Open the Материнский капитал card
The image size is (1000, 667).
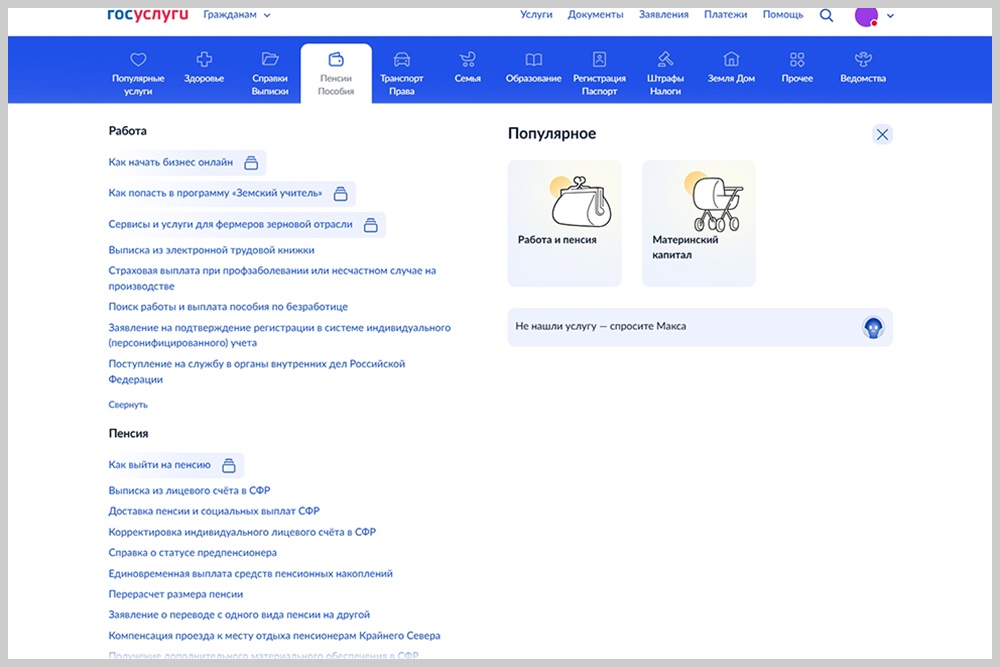tap(699, 223)
